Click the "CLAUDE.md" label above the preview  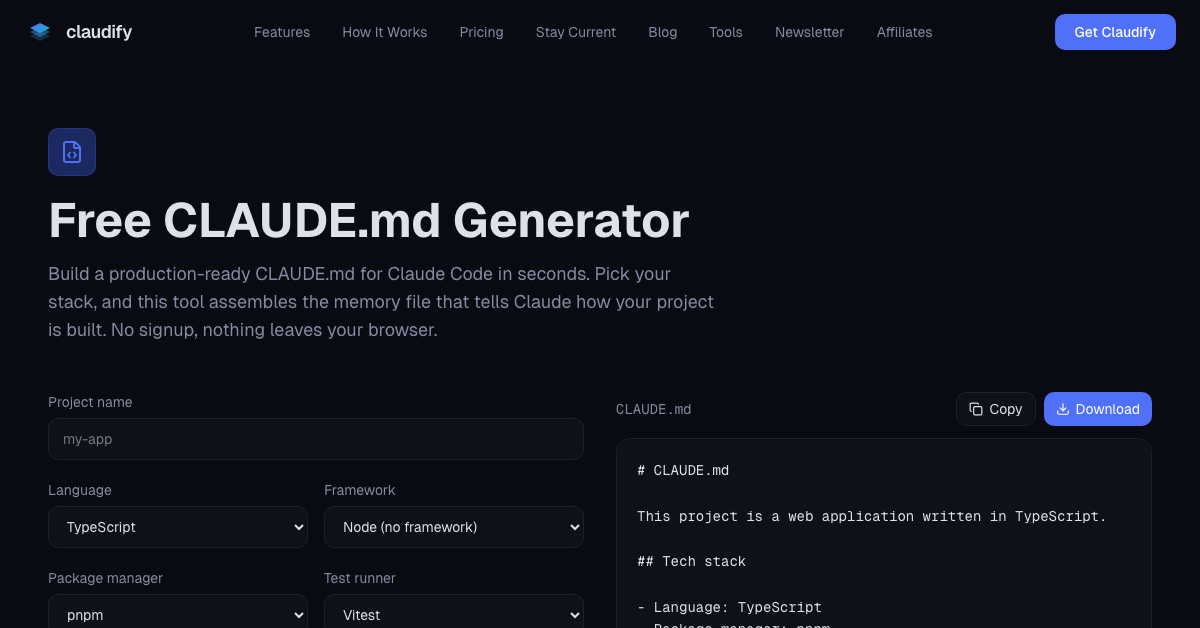click(x=653, y=409)
